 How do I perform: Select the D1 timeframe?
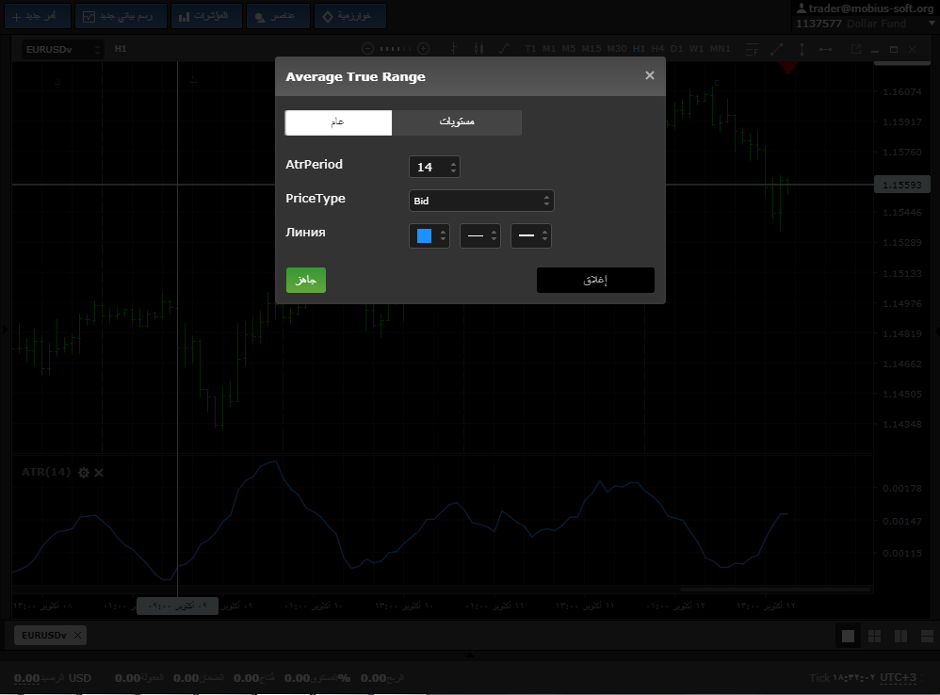(677, 49)
